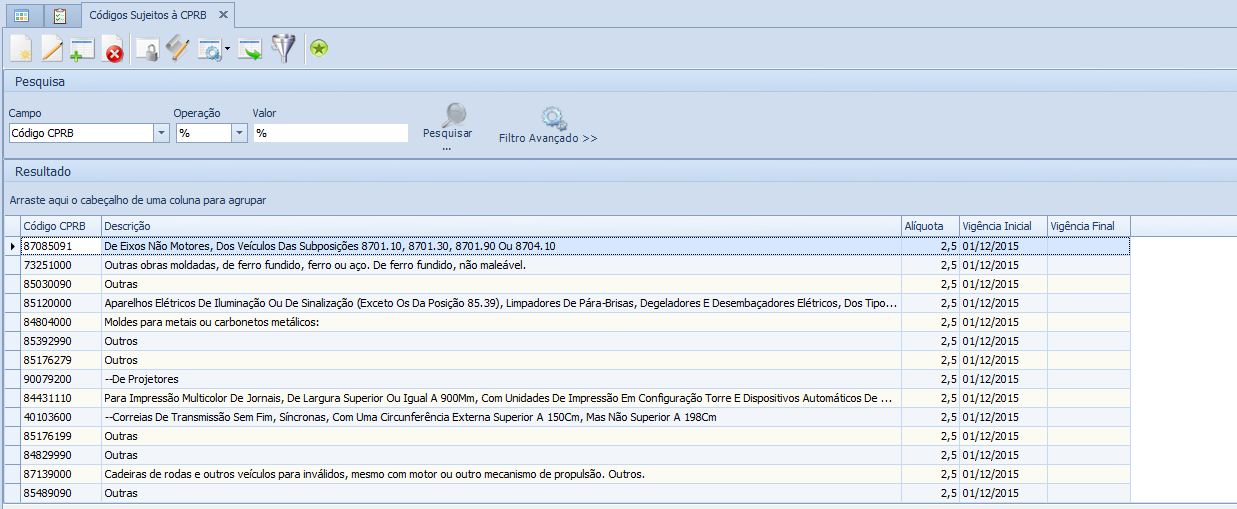Close the Códigos Sujeitos à CPRB tab

coord(224,15)
